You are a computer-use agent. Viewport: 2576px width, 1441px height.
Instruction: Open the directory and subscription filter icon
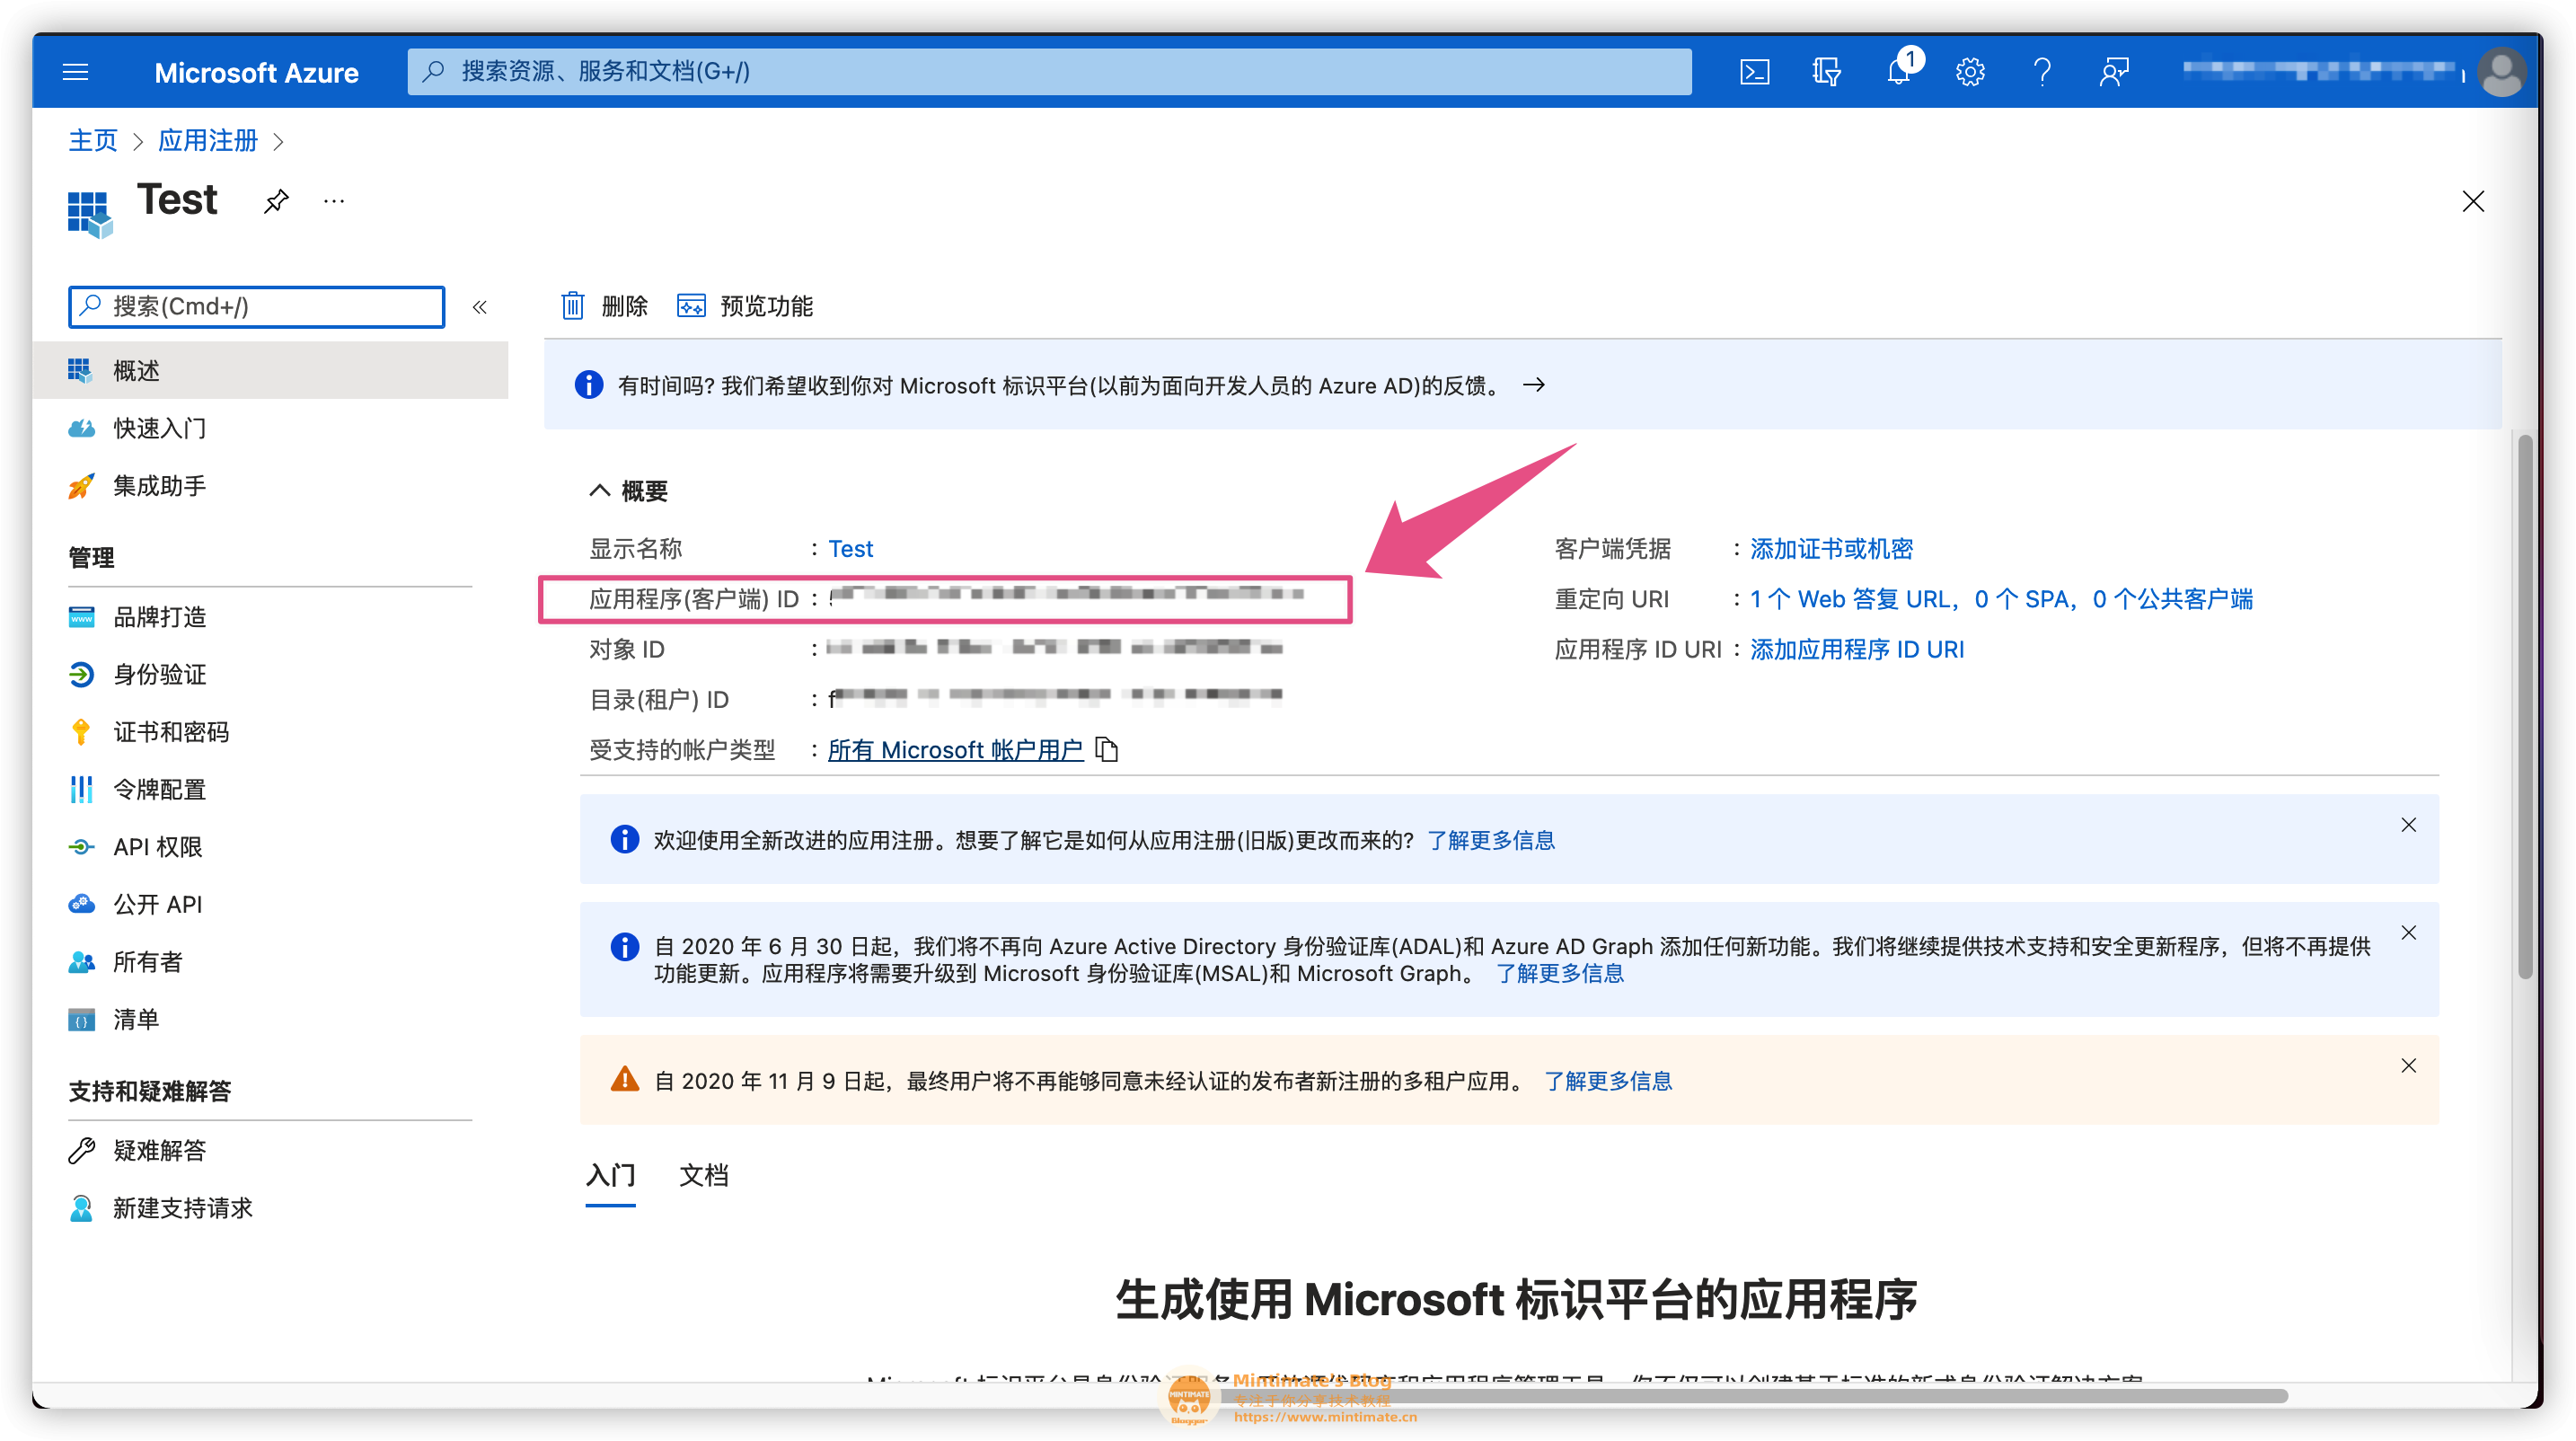coord(1826,72)
